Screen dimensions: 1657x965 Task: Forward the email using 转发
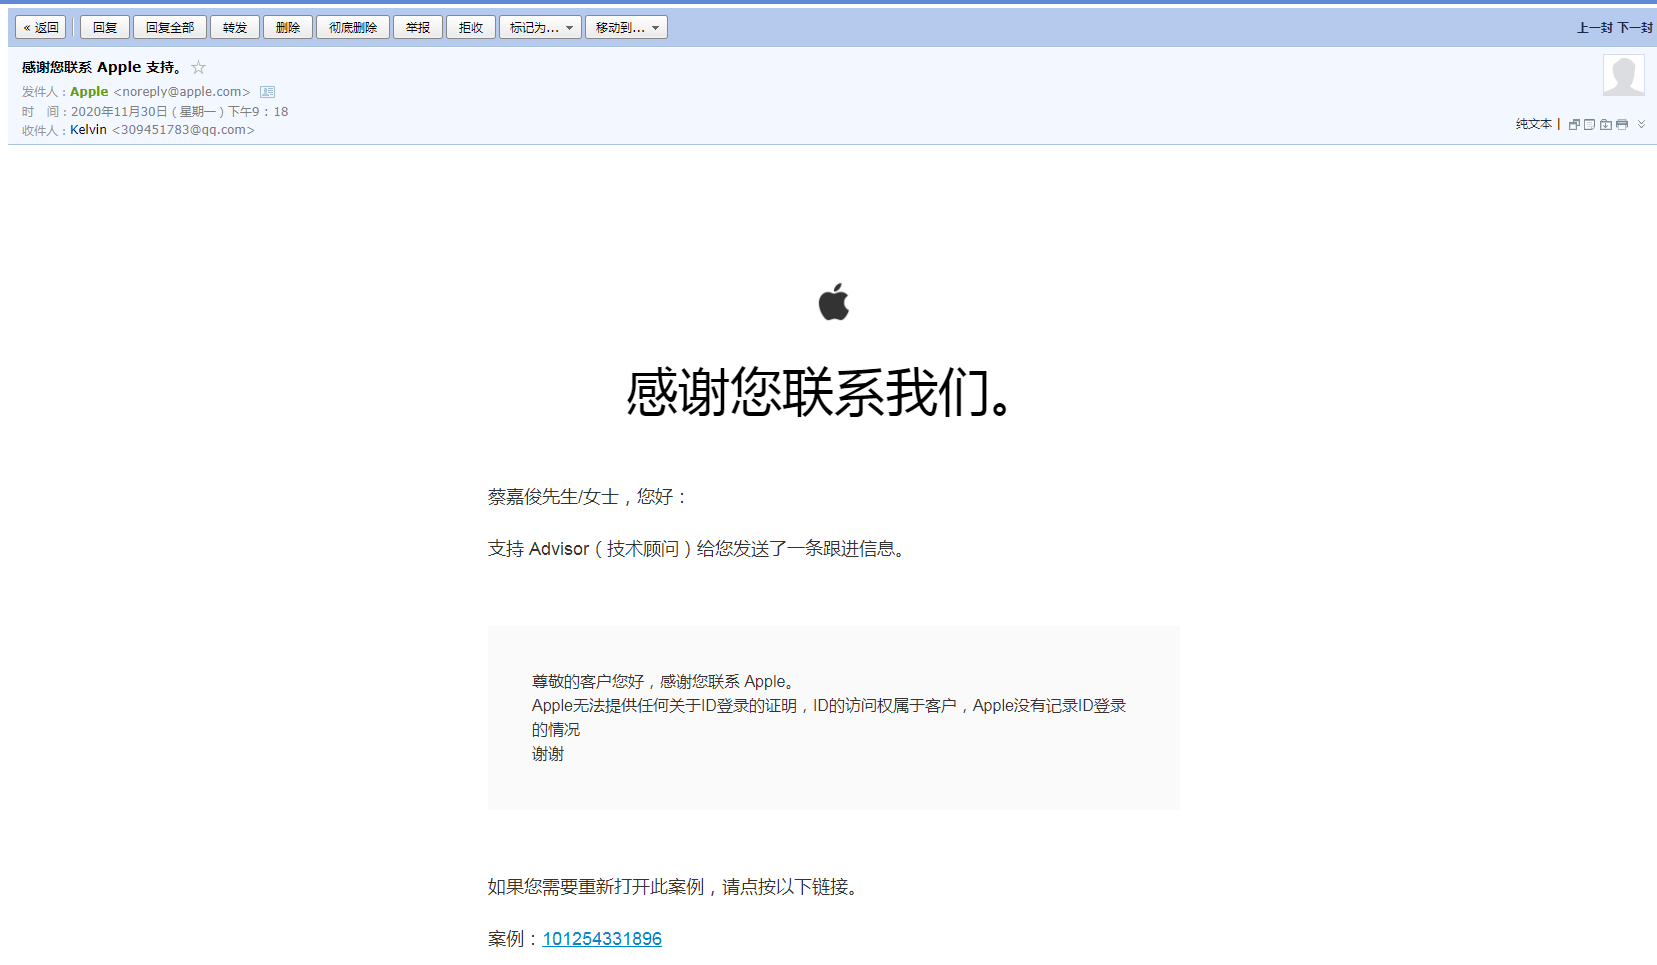click(235, 28)
